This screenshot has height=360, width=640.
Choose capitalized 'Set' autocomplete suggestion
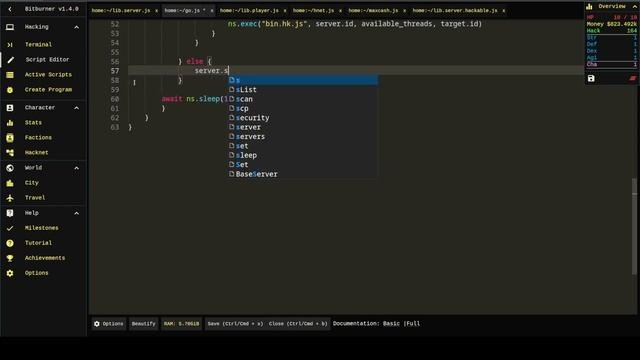pyautogui.click(x=303, y=165)
